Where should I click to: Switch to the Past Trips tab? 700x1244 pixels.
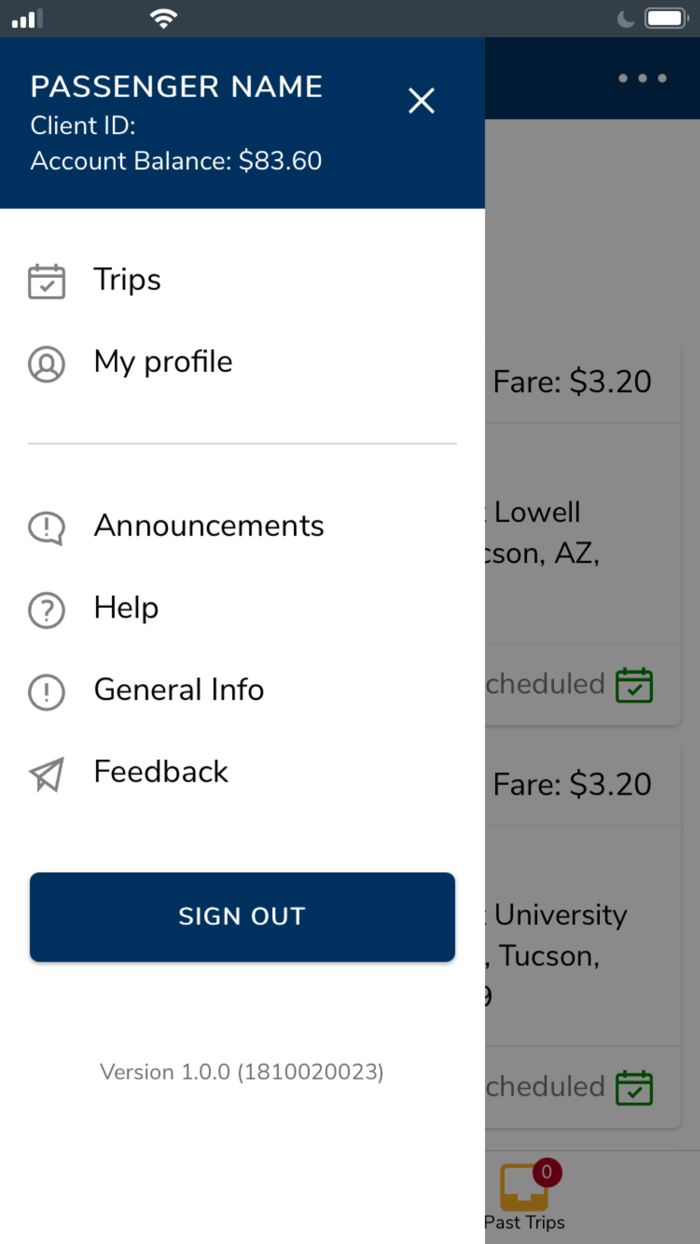(x=524, y=1222)
